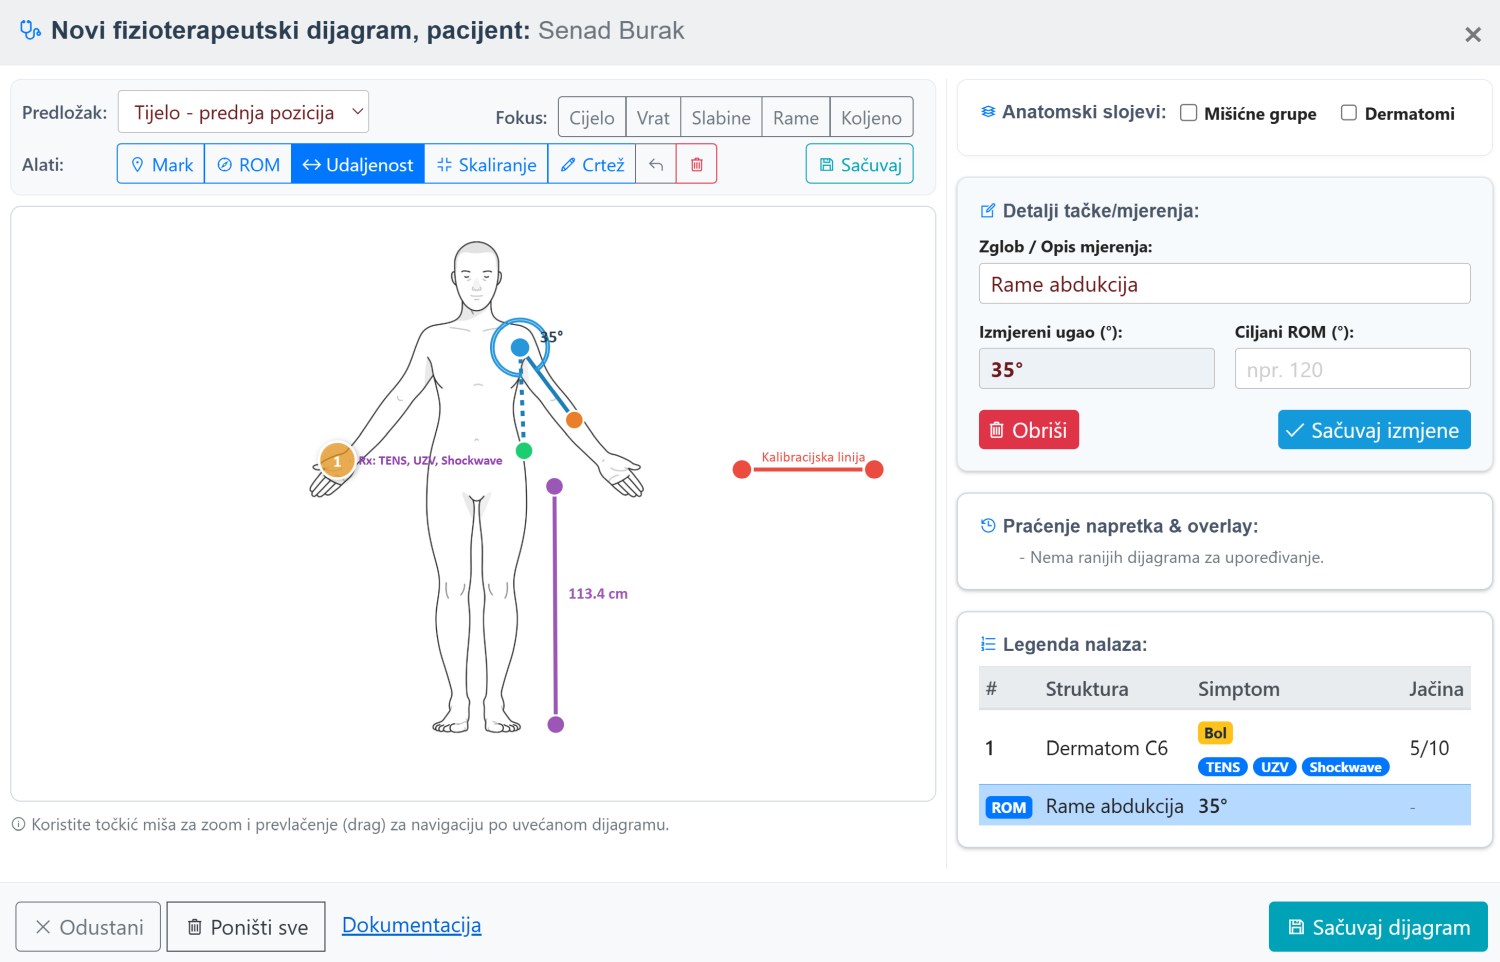
Task: Select the ROM Rame abdukcija legend row
Action: pyautogui.click(x=1224, y=806)
